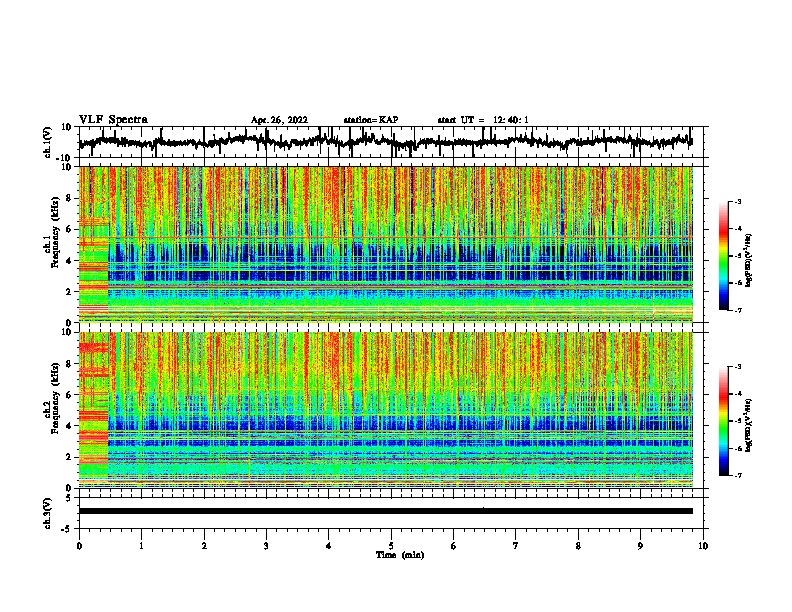The width and height of the screenshot is (792, 612).
Task: Click time axis tick label "7"
Action: [x=516, y=546]
